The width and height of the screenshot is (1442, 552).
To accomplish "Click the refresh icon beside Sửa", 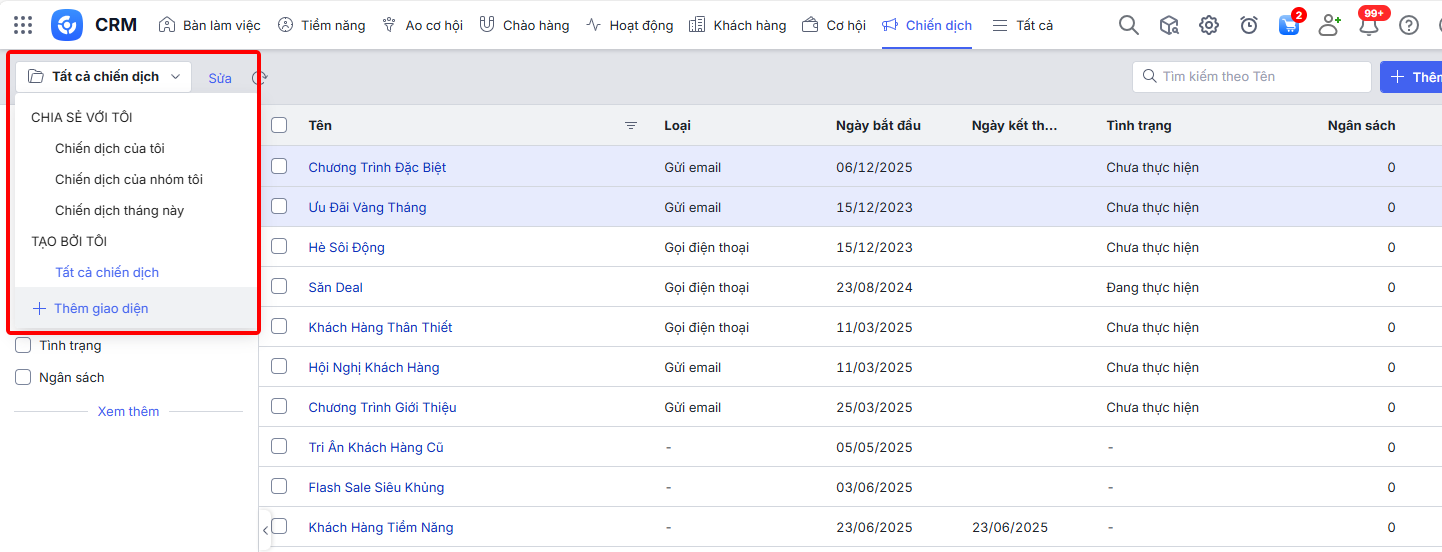I will [260, 77].
